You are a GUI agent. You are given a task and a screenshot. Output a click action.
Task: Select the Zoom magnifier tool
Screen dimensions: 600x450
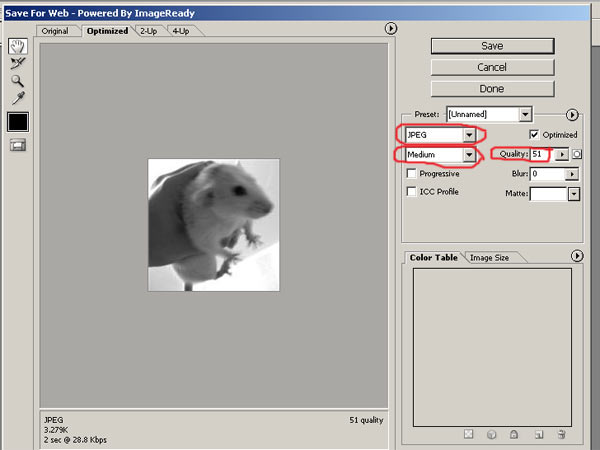point(17,81)
